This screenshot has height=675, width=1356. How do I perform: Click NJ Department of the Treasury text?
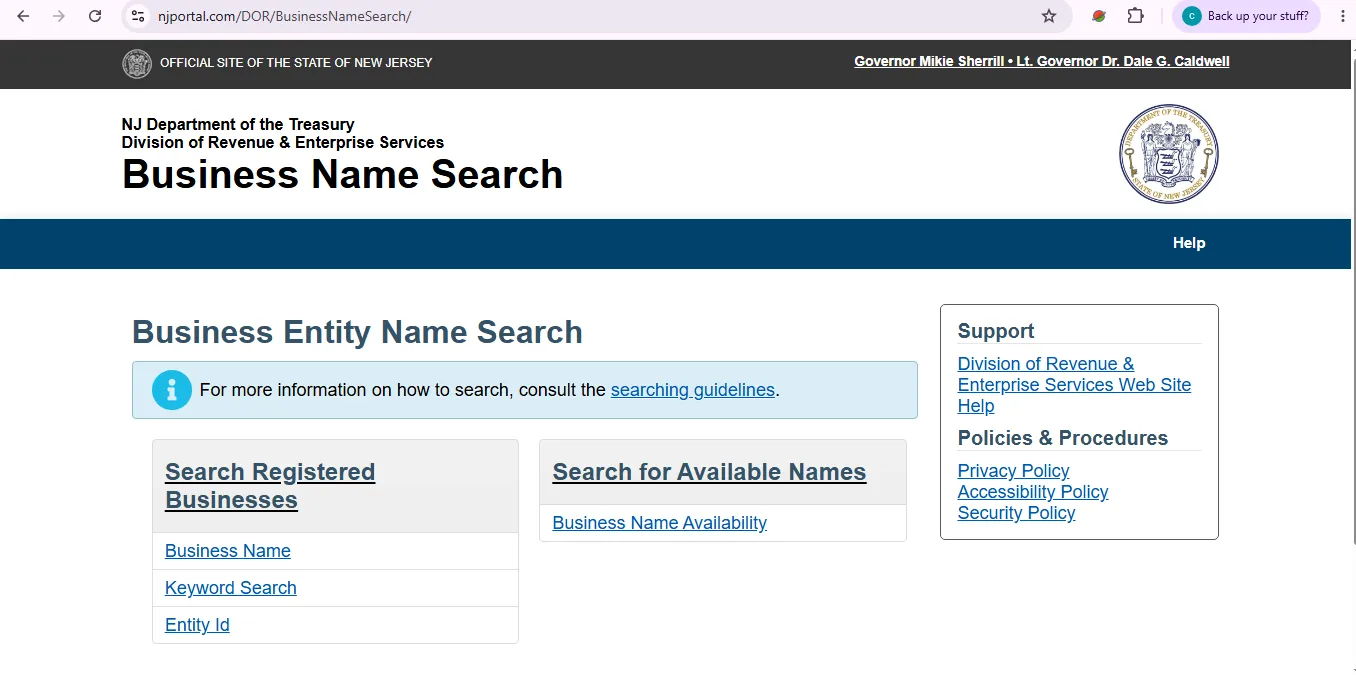pos(238,124)
